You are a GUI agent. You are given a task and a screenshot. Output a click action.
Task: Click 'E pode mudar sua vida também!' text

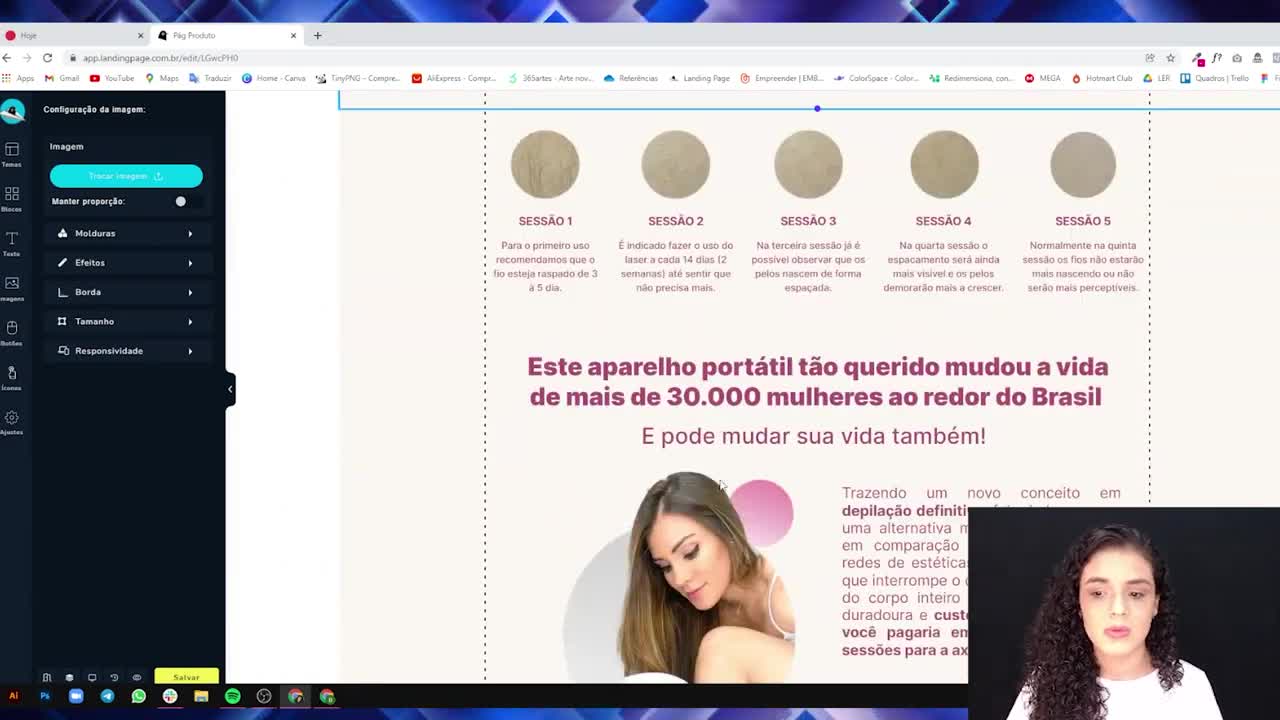coord(814,436)
